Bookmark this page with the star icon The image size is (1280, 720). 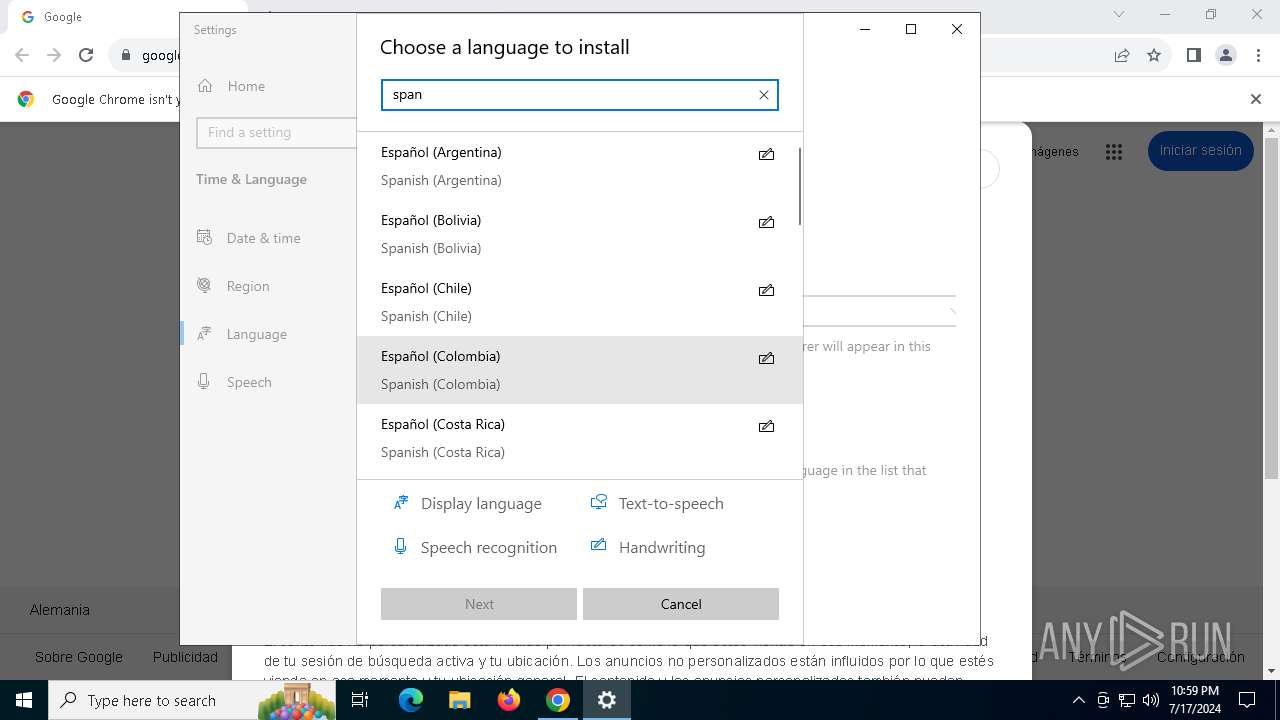click(1154, 56)
